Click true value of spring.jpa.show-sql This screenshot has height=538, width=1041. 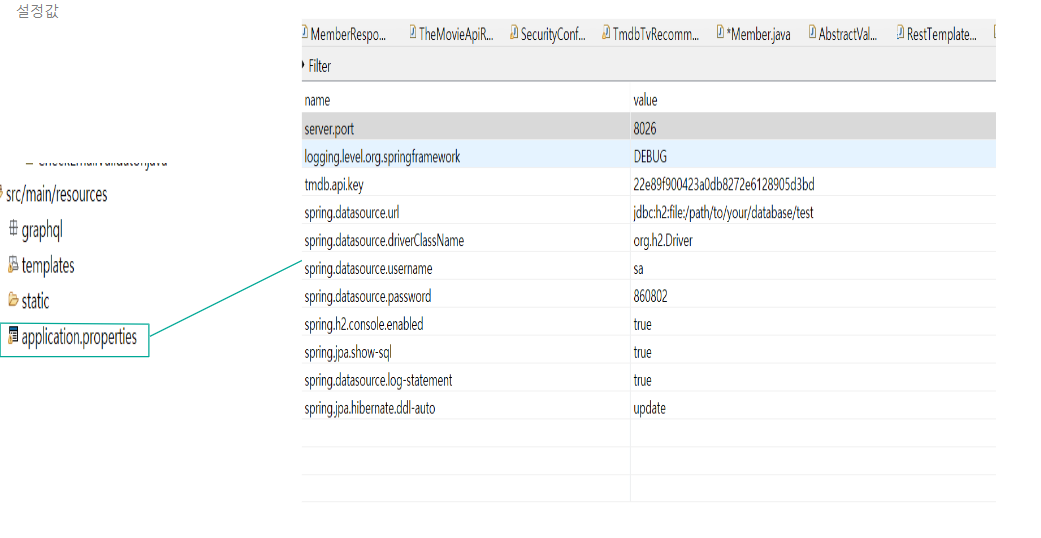(x=642, y=352)
